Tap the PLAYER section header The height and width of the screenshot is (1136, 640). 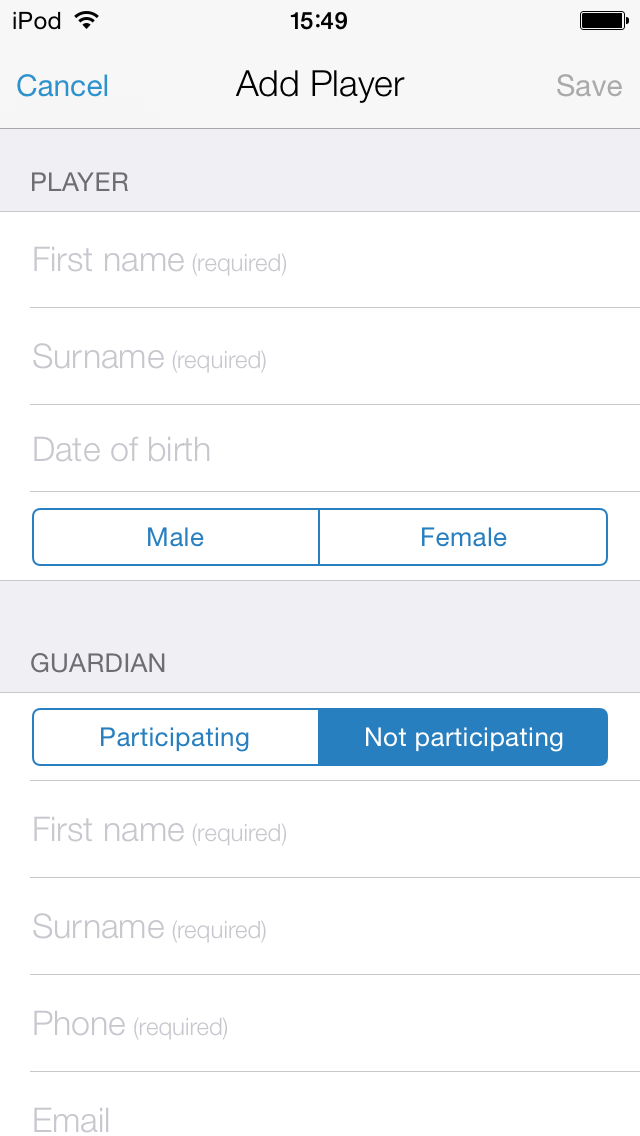click(80, 182)
